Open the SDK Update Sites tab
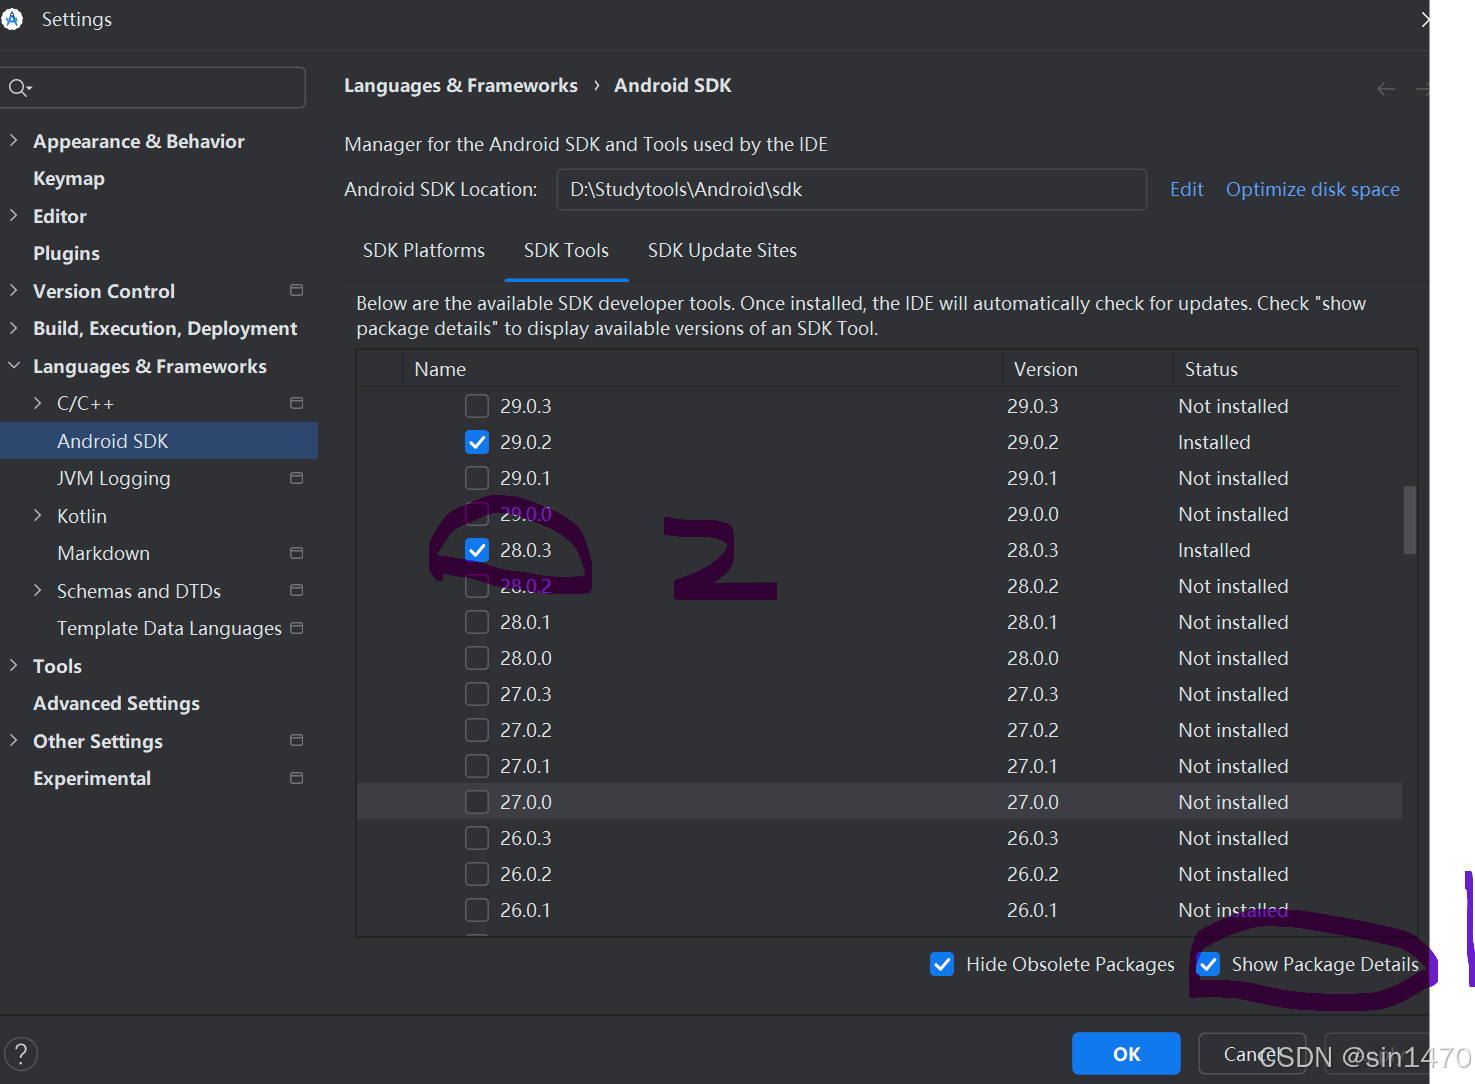 (x=722, y=250)
